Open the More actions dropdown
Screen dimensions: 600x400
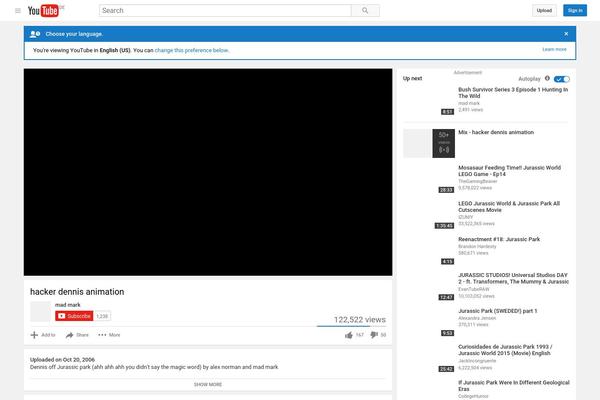[109, 335]
